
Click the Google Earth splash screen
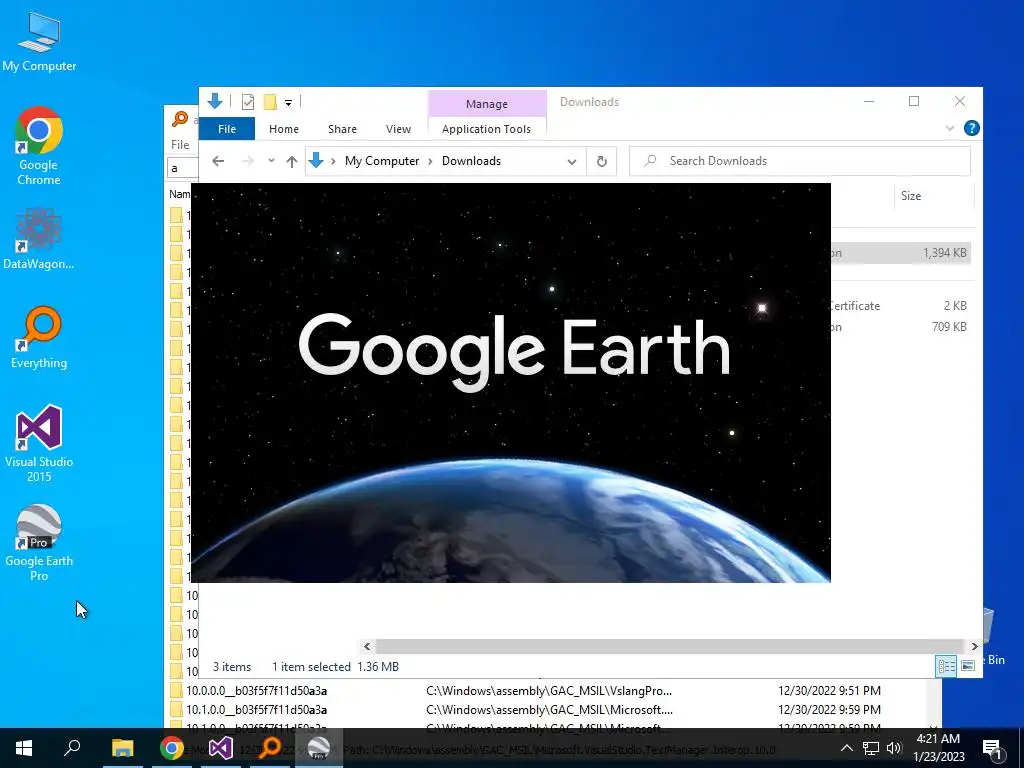(511, 383)
